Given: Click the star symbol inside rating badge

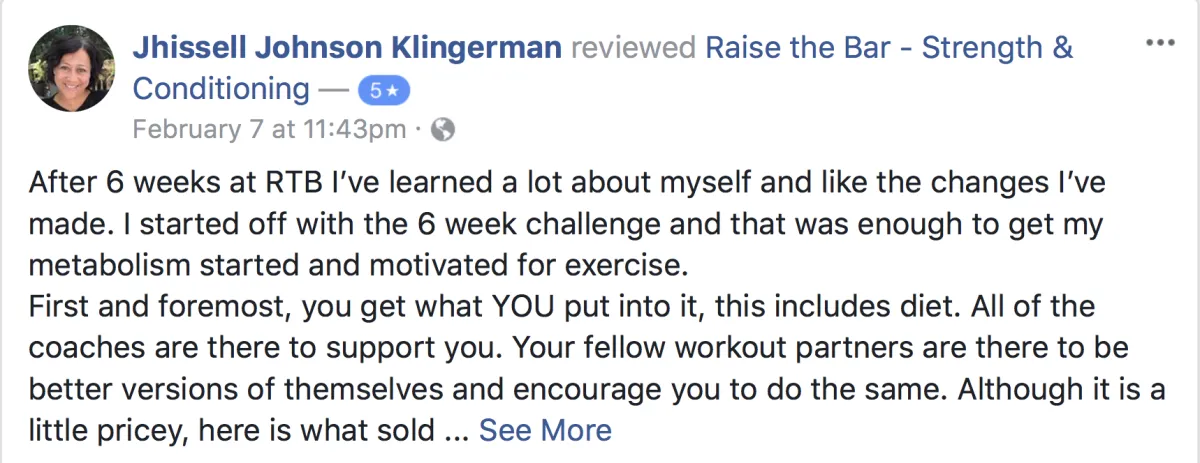Looking at the screenshot, I should [x=394, y=90].
